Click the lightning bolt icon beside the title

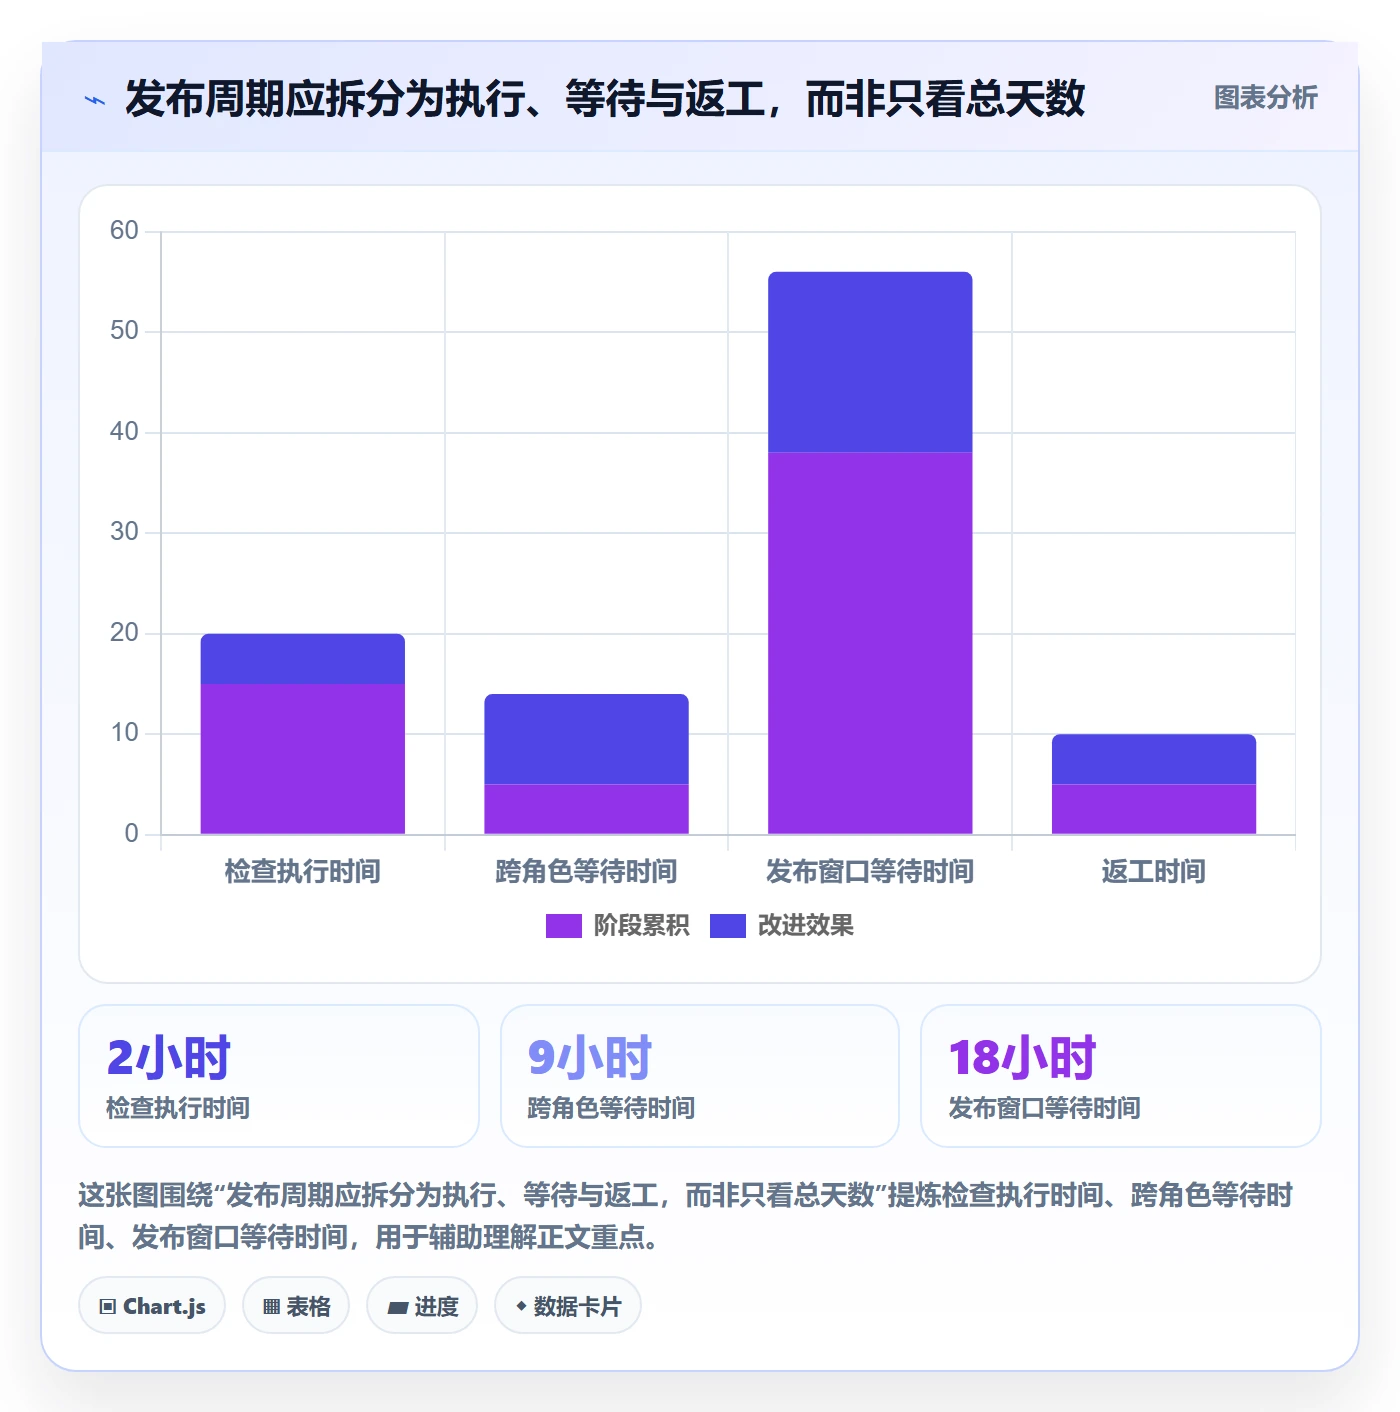(x=95, y=100)
